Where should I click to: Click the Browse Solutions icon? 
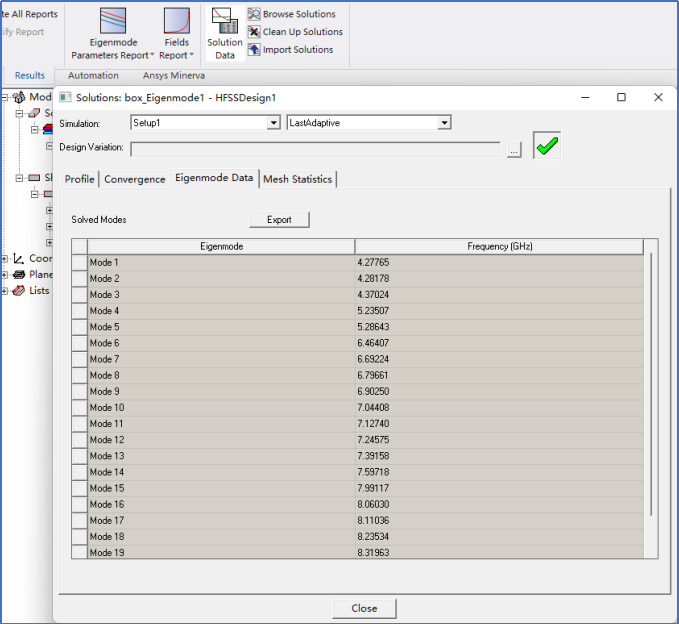coord(254,14)
